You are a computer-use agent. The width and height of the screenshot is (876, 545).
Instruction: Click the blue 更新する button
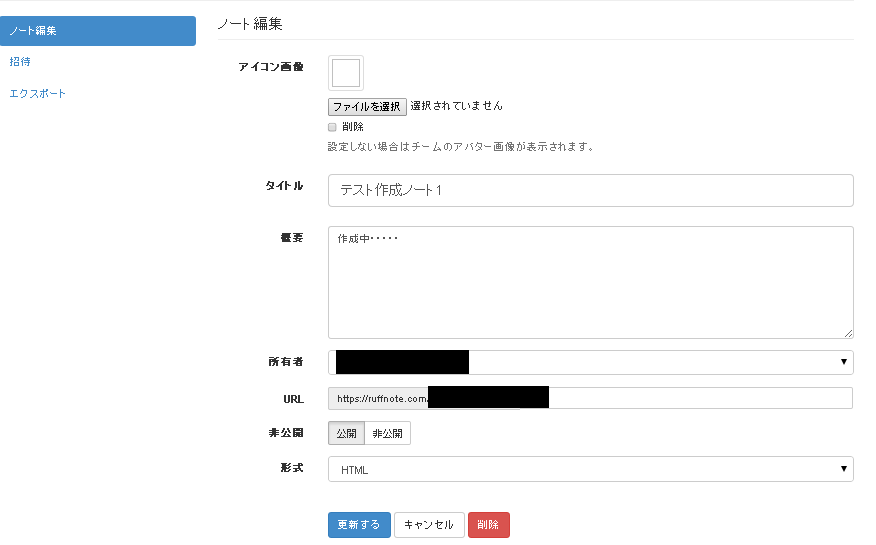tap(359, 525)
